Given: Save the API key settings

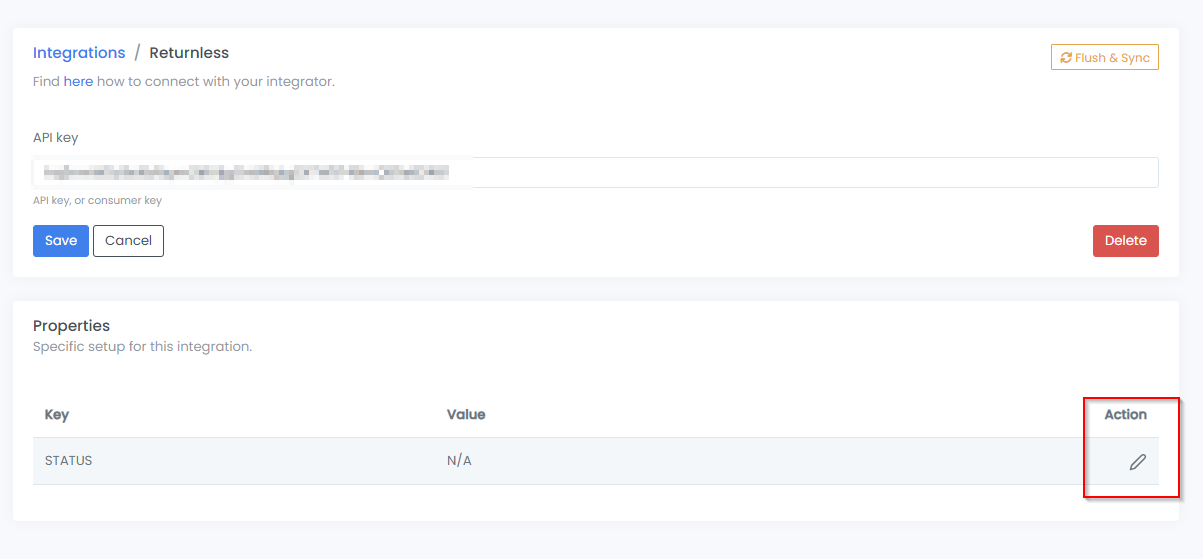Looking at the screenshot, I should 61,241.
